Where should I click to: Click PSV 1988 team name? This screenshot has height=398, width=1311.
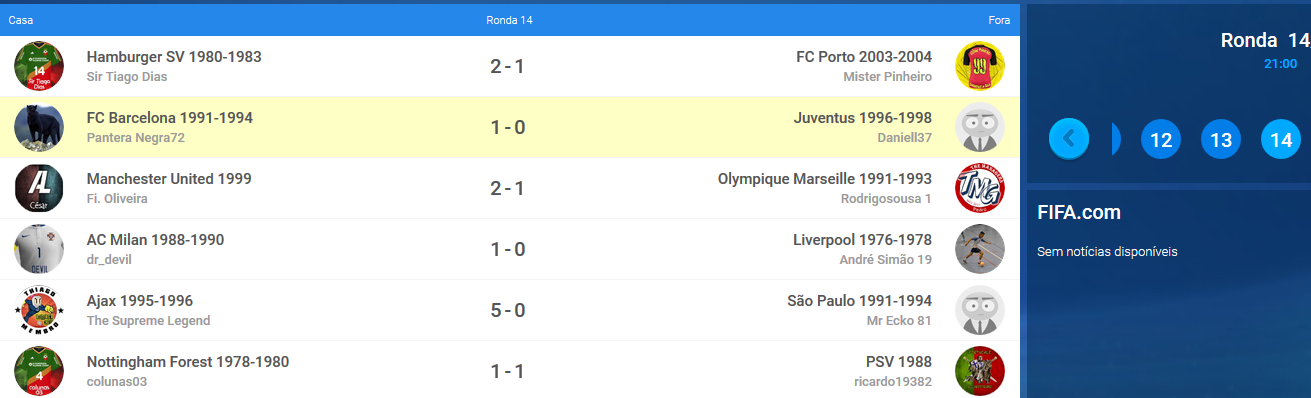point(898,362)
